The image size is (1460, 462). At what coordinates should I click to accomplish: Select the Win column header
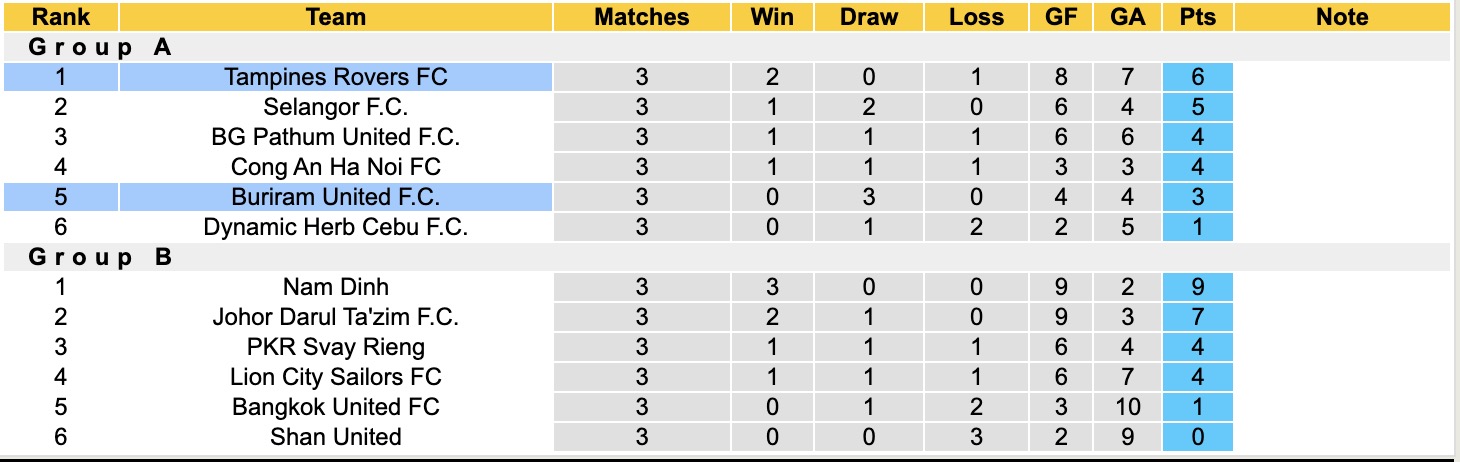click(x=771, y=17)
